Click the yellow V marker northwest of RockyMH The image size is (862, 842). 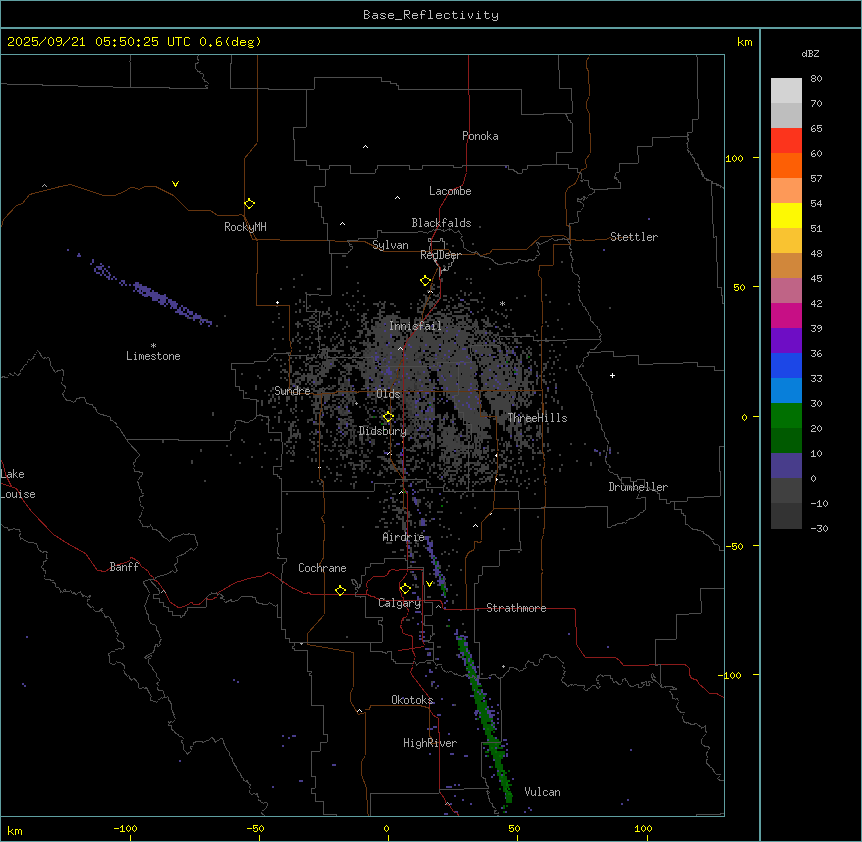point(175,184)
